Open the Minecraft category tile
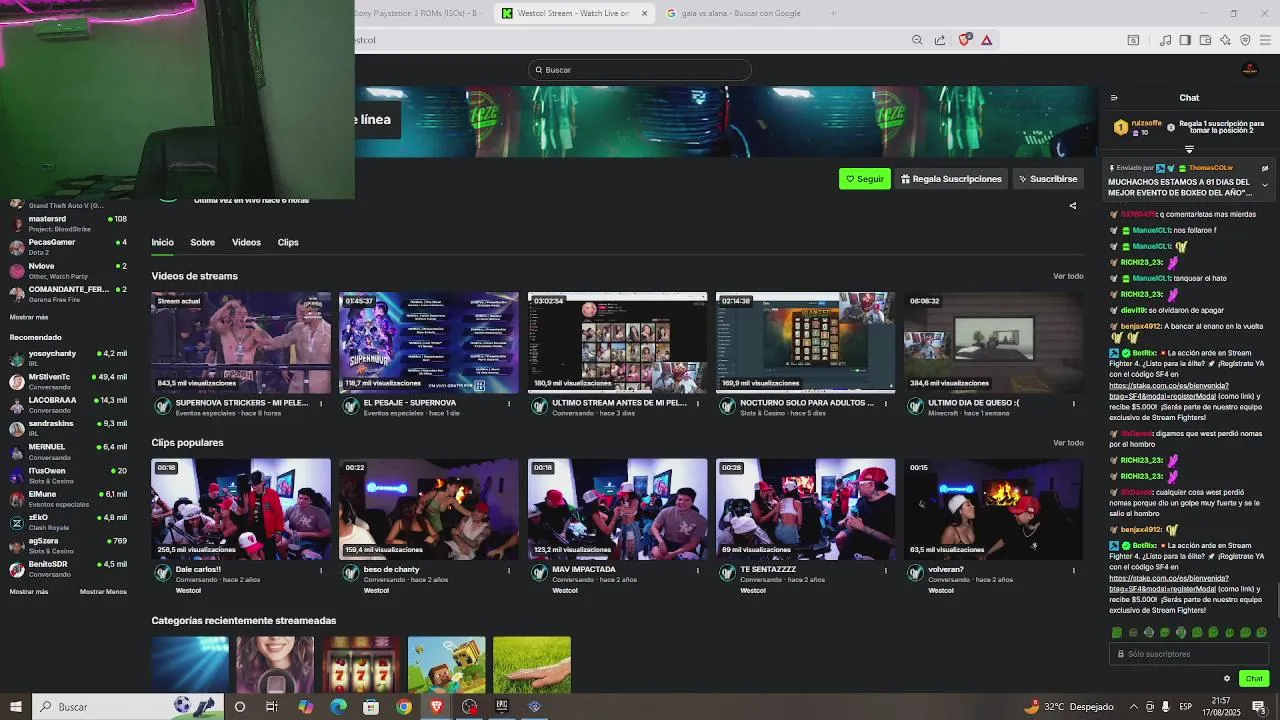The height and width of the screenshot is (720, 1280). (447, 665)
